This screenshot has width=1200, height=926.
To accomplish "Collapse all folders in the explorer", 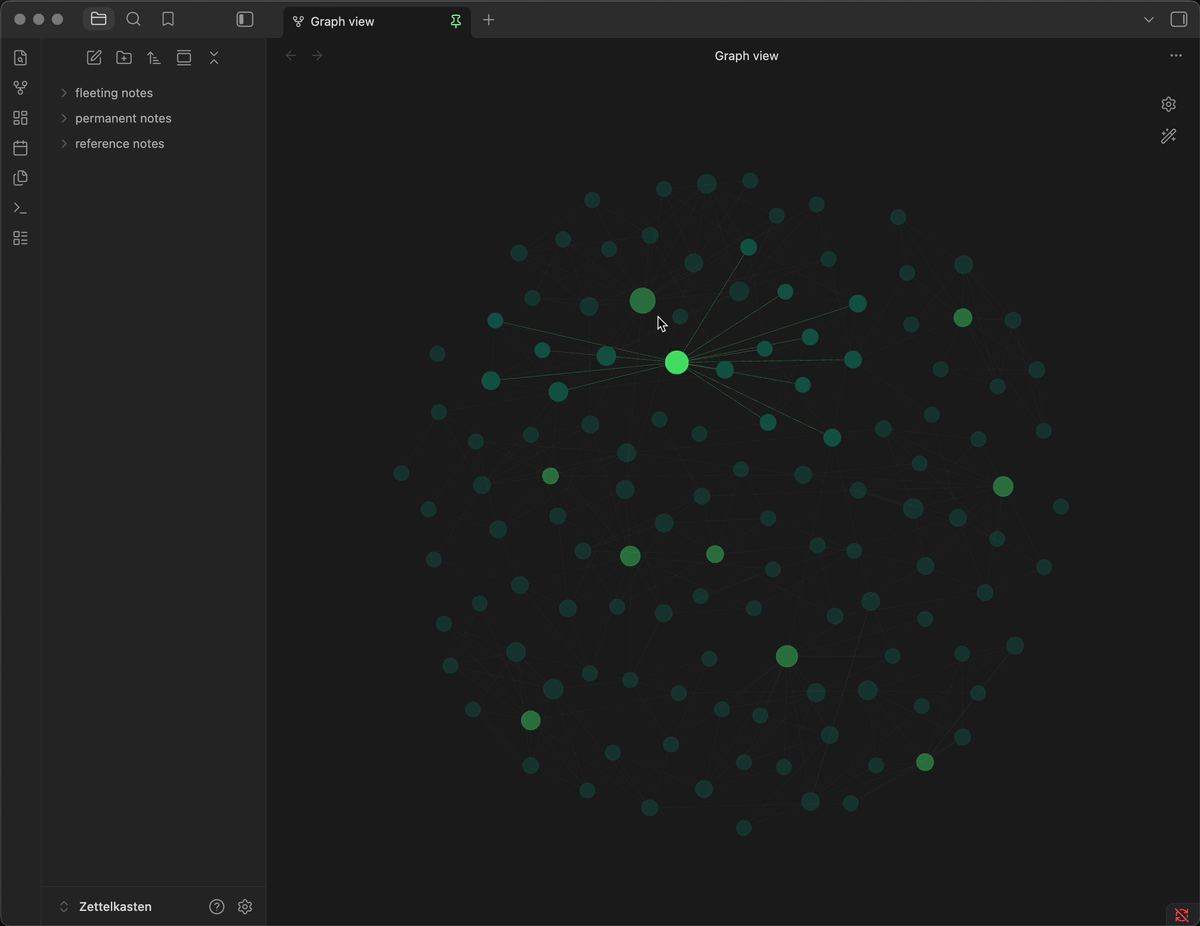I will point(214,58).
